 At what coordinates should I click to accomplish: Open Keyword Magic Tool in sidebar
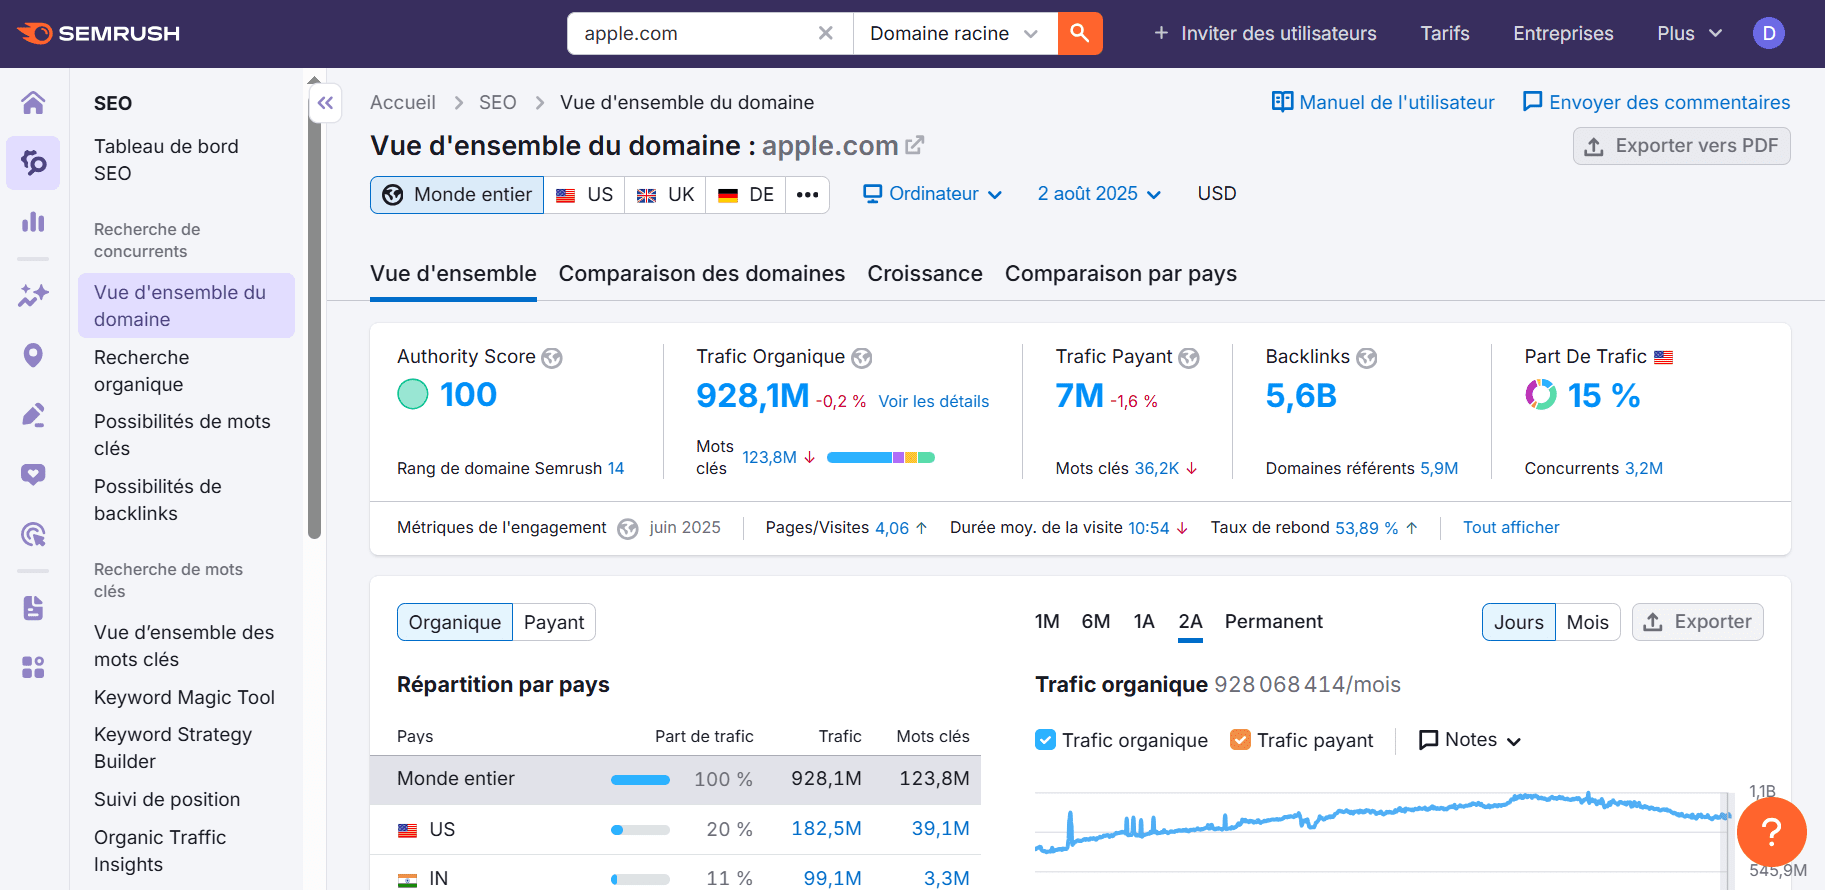(184, 697)
